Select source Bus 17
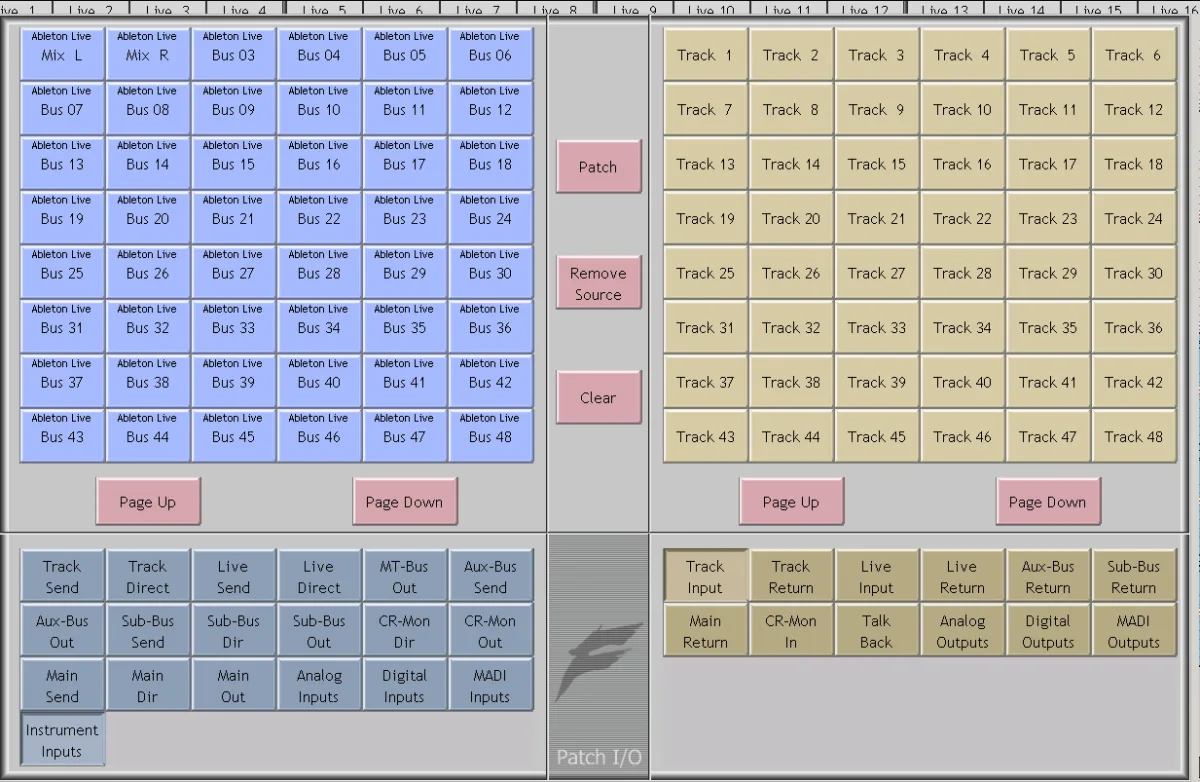Viewport: 1200px width, 782px height. pos(405,163)
